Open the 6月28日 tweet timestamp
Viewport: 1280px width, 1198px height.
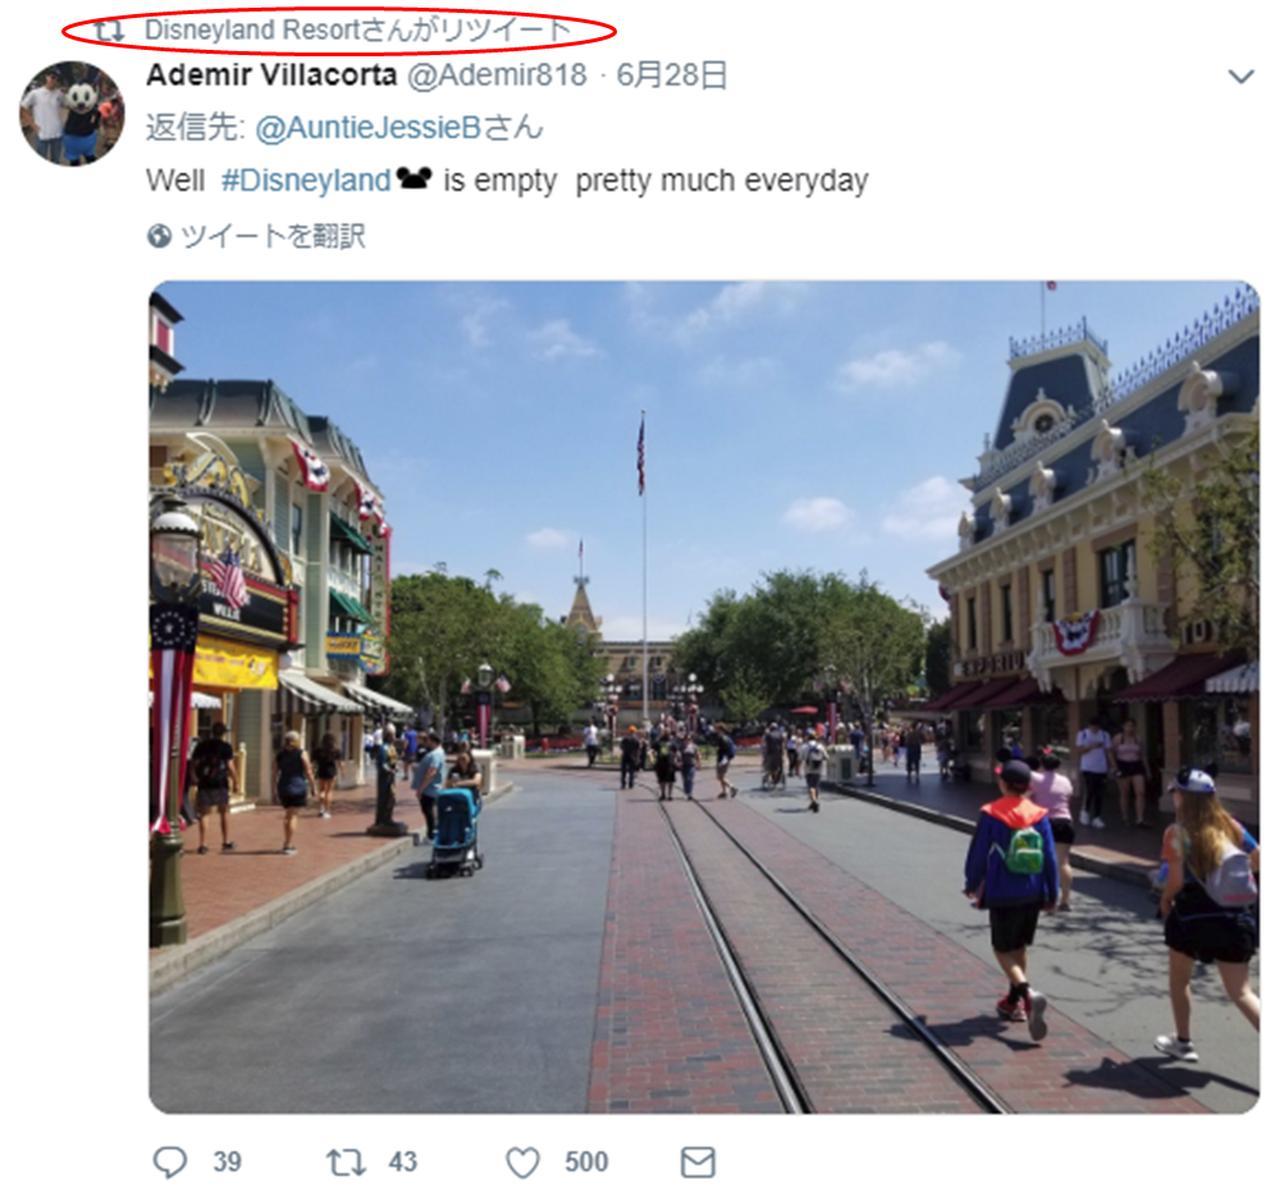(671, 75)
